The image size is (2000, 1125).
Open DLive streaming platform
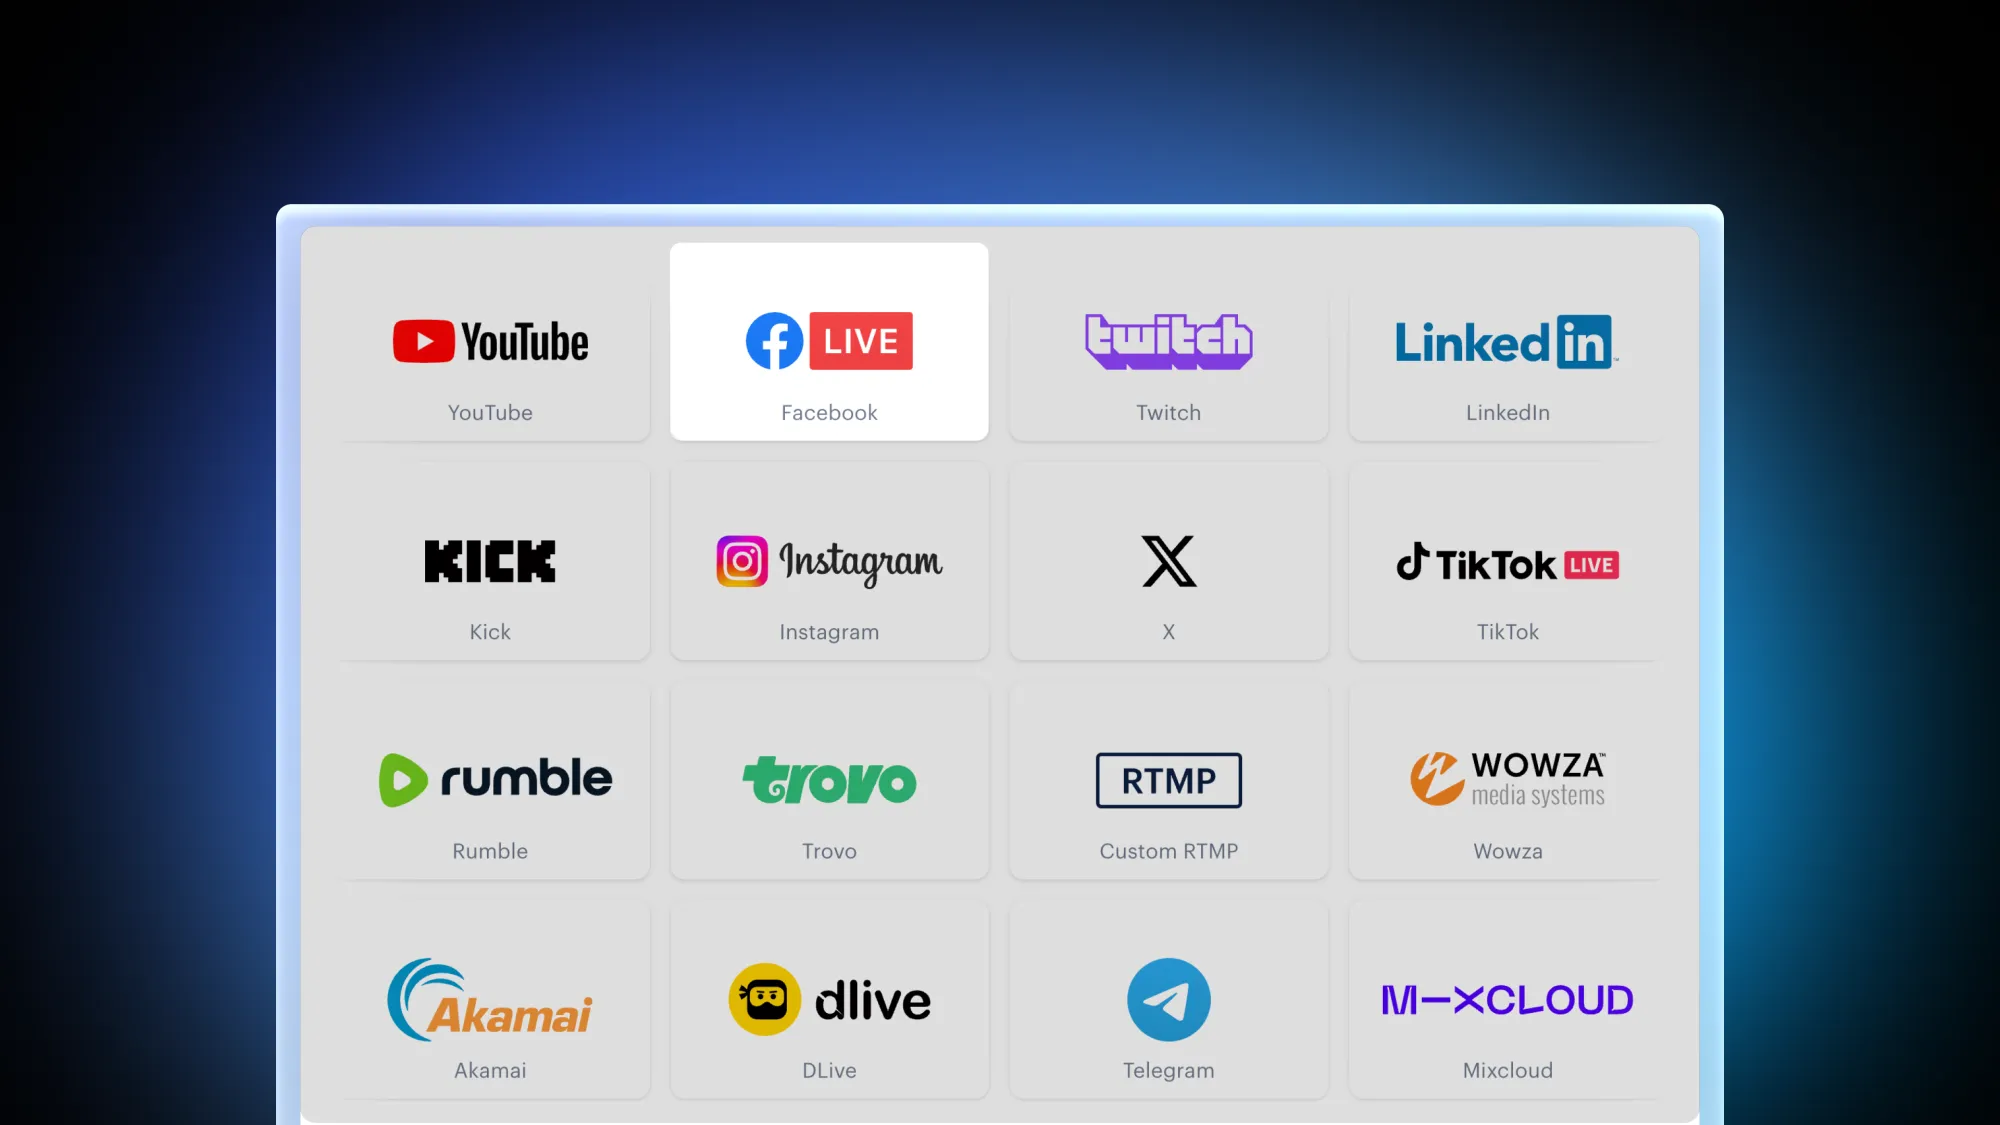tap(828, 1000)
